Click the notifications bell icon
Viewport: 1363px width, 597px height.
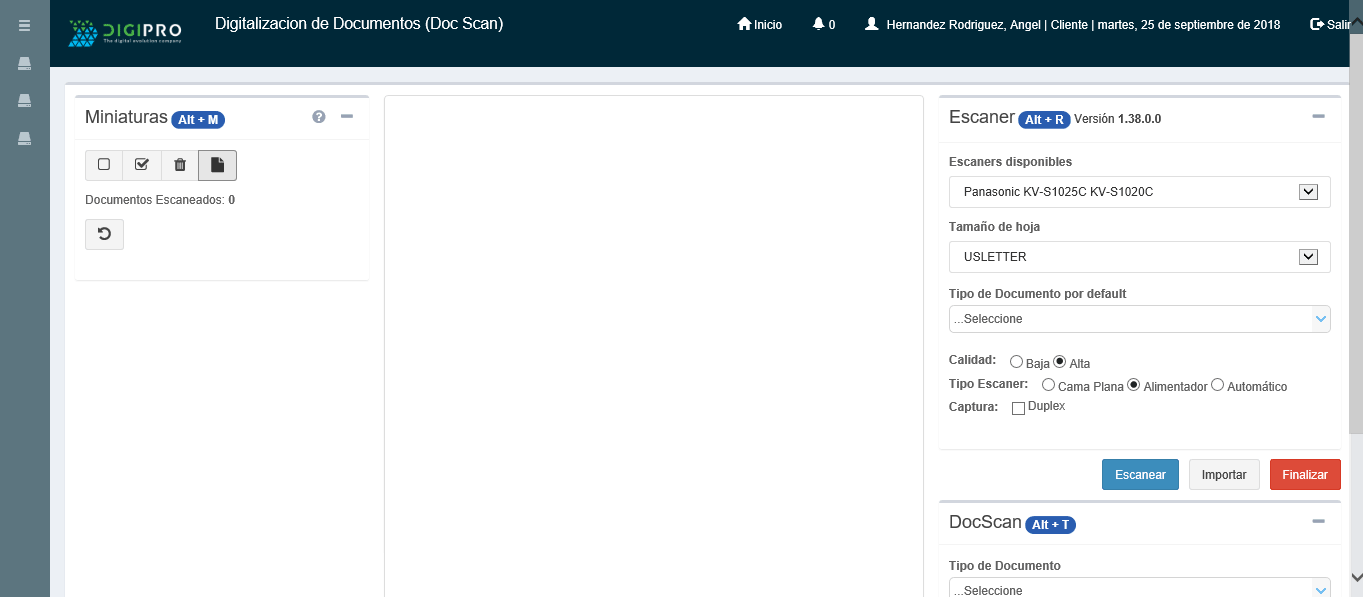tap(819, 24)
